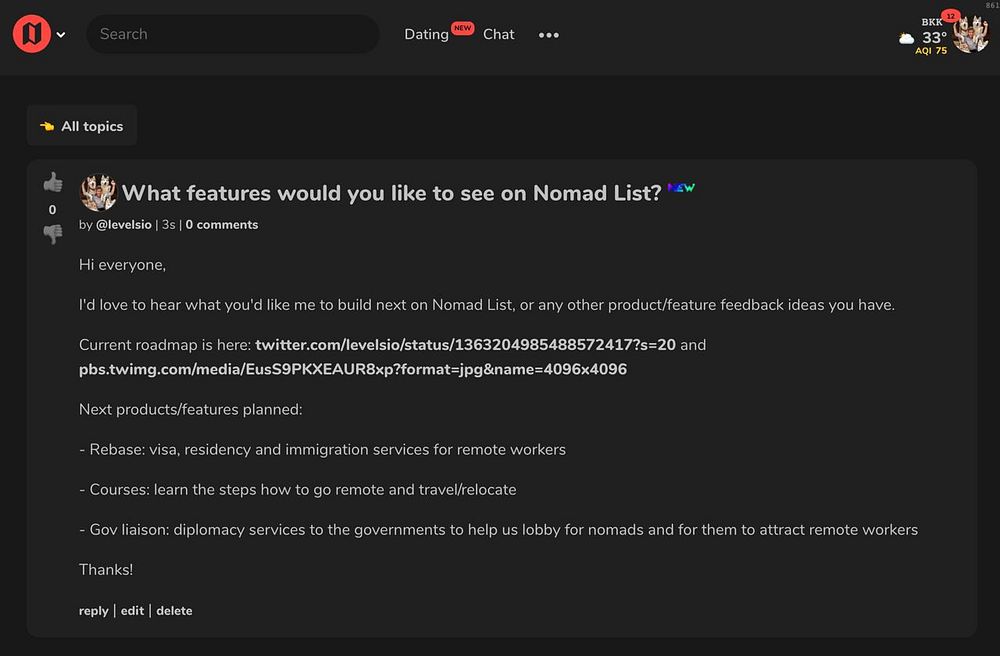Downvote the post with thumbs down
Screen dimensions: 1000x656
pyautogui.click(x=53, y=234)
